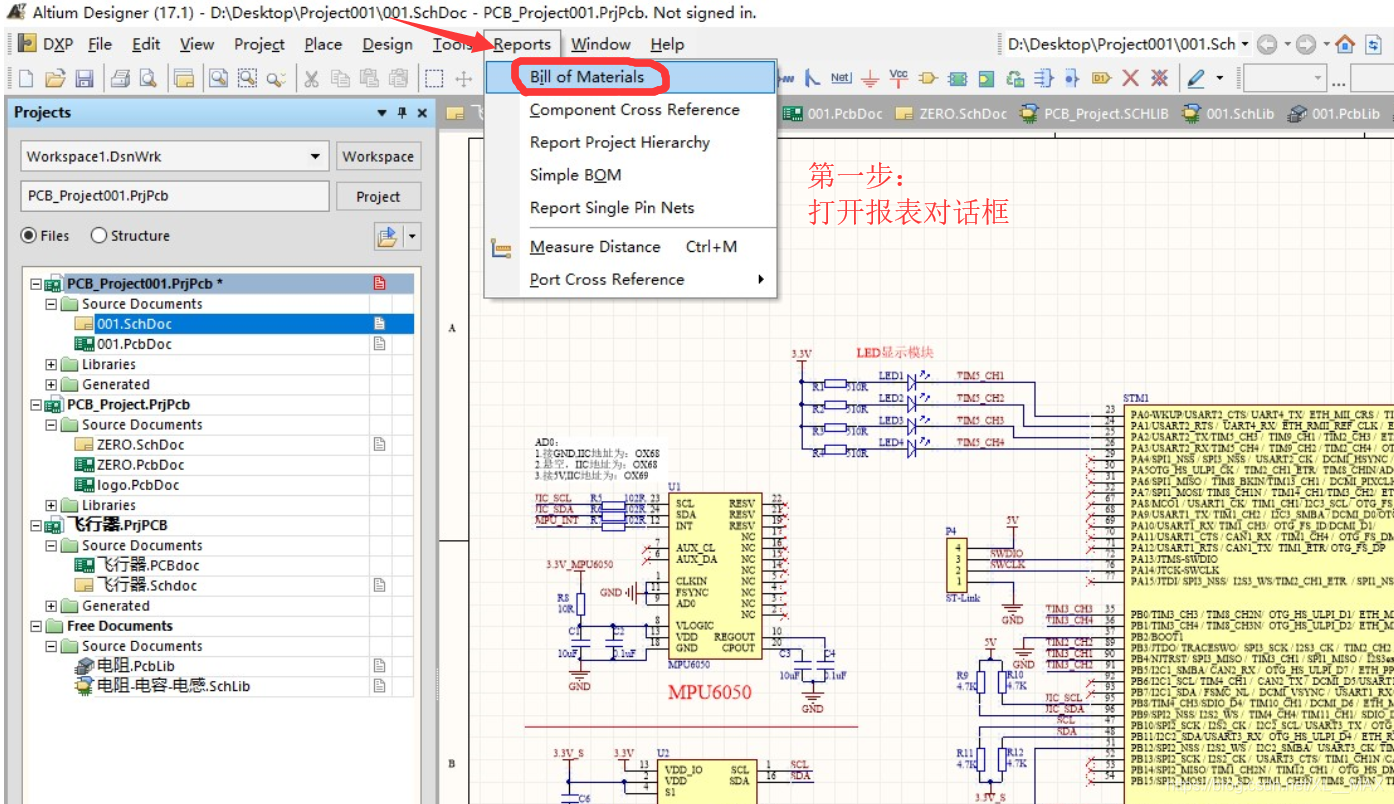1394x804 pixels.
Task: Print with the printer toolbar icon
Action: 120,78
